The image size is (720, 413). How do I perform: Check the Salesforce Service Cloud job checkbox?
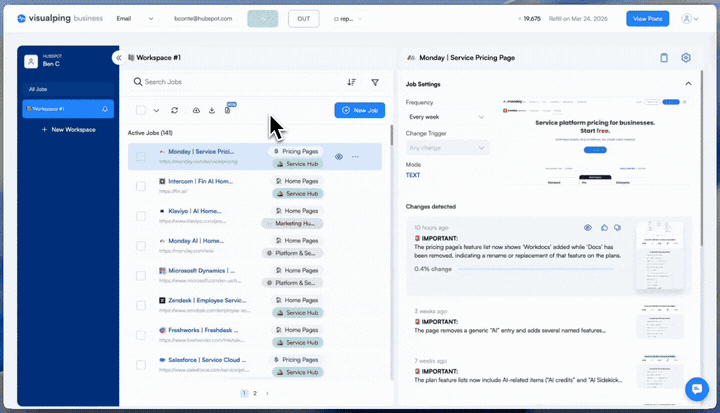click(x=141, y=365)
